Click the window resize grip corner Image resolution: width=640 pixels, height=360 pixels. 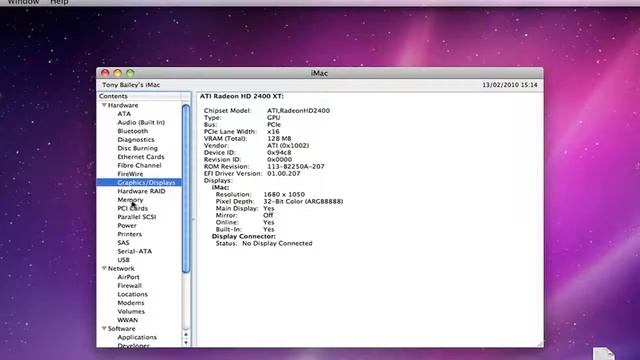540,344
